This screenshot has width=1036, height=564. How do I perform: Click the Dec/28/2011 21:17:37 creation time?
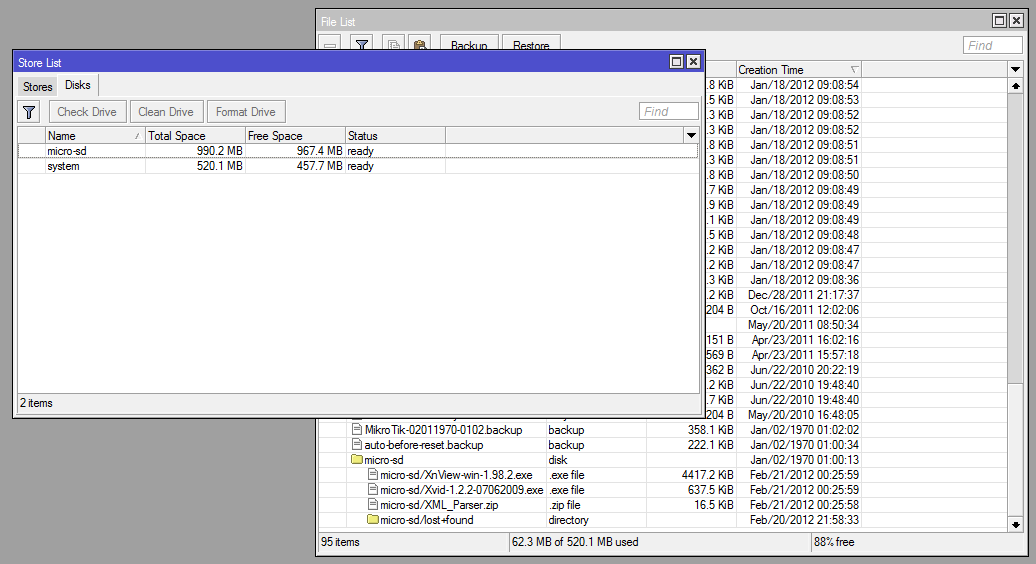pyautogui.click(x=803, y=295)
